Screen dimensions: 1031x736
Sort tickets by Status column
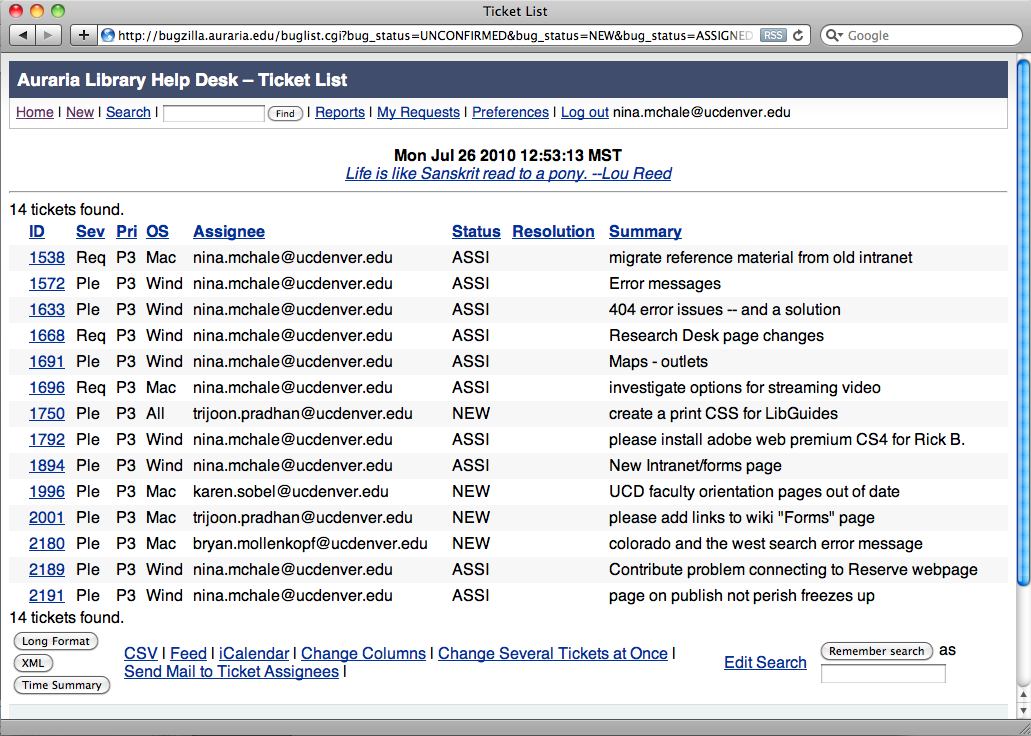click(x=476, y=232)
